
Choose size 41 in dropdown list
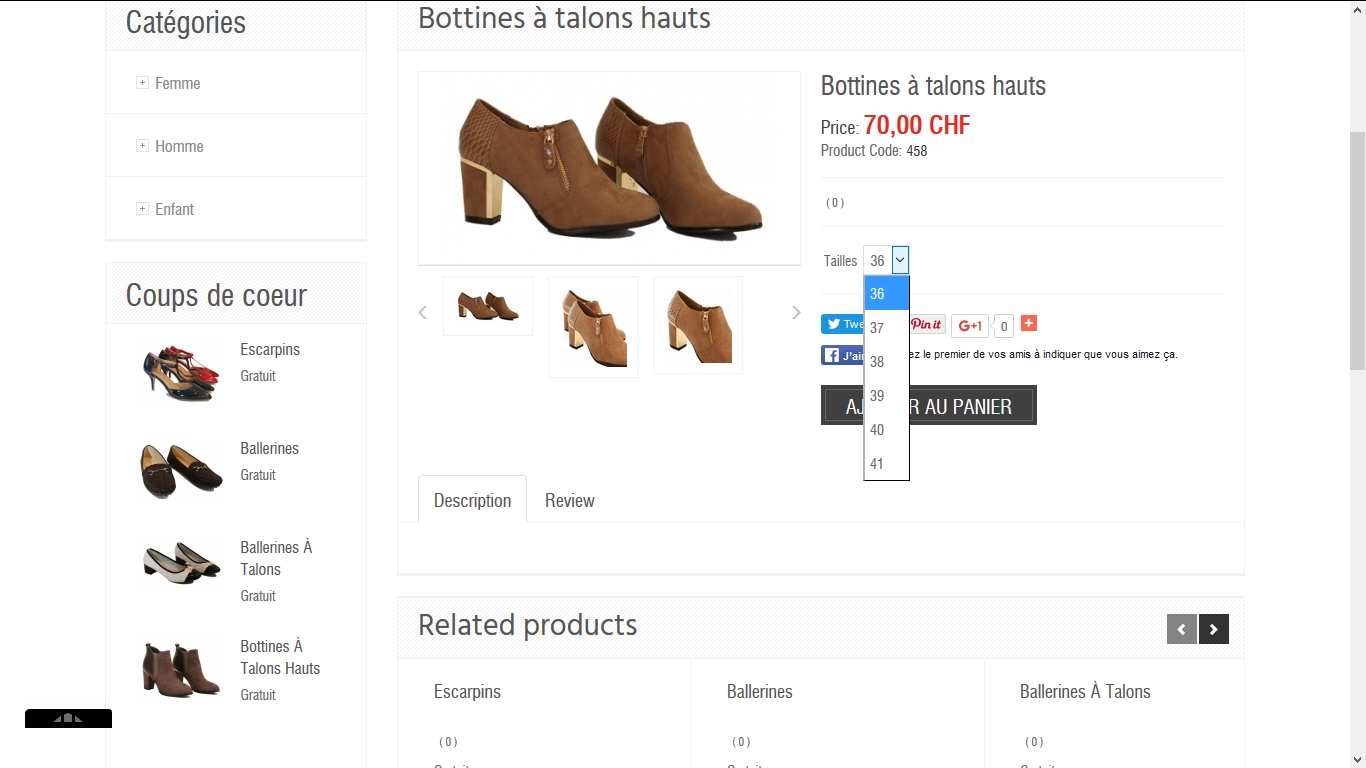877,464
